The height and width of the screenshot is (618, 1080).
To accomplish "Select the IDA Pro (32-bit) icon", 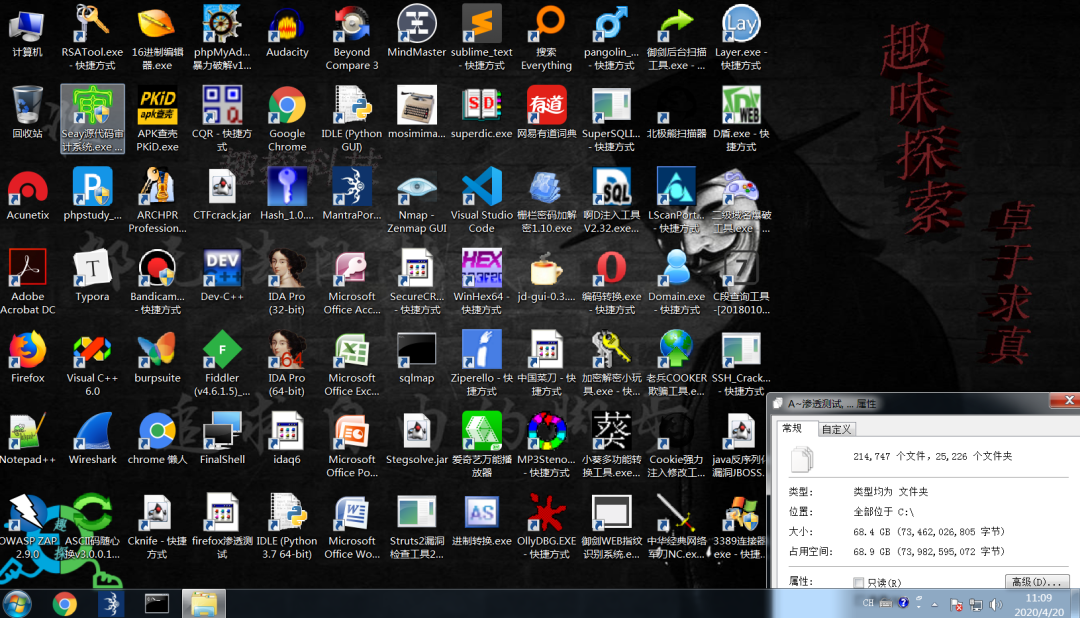I will click(287, 282).
